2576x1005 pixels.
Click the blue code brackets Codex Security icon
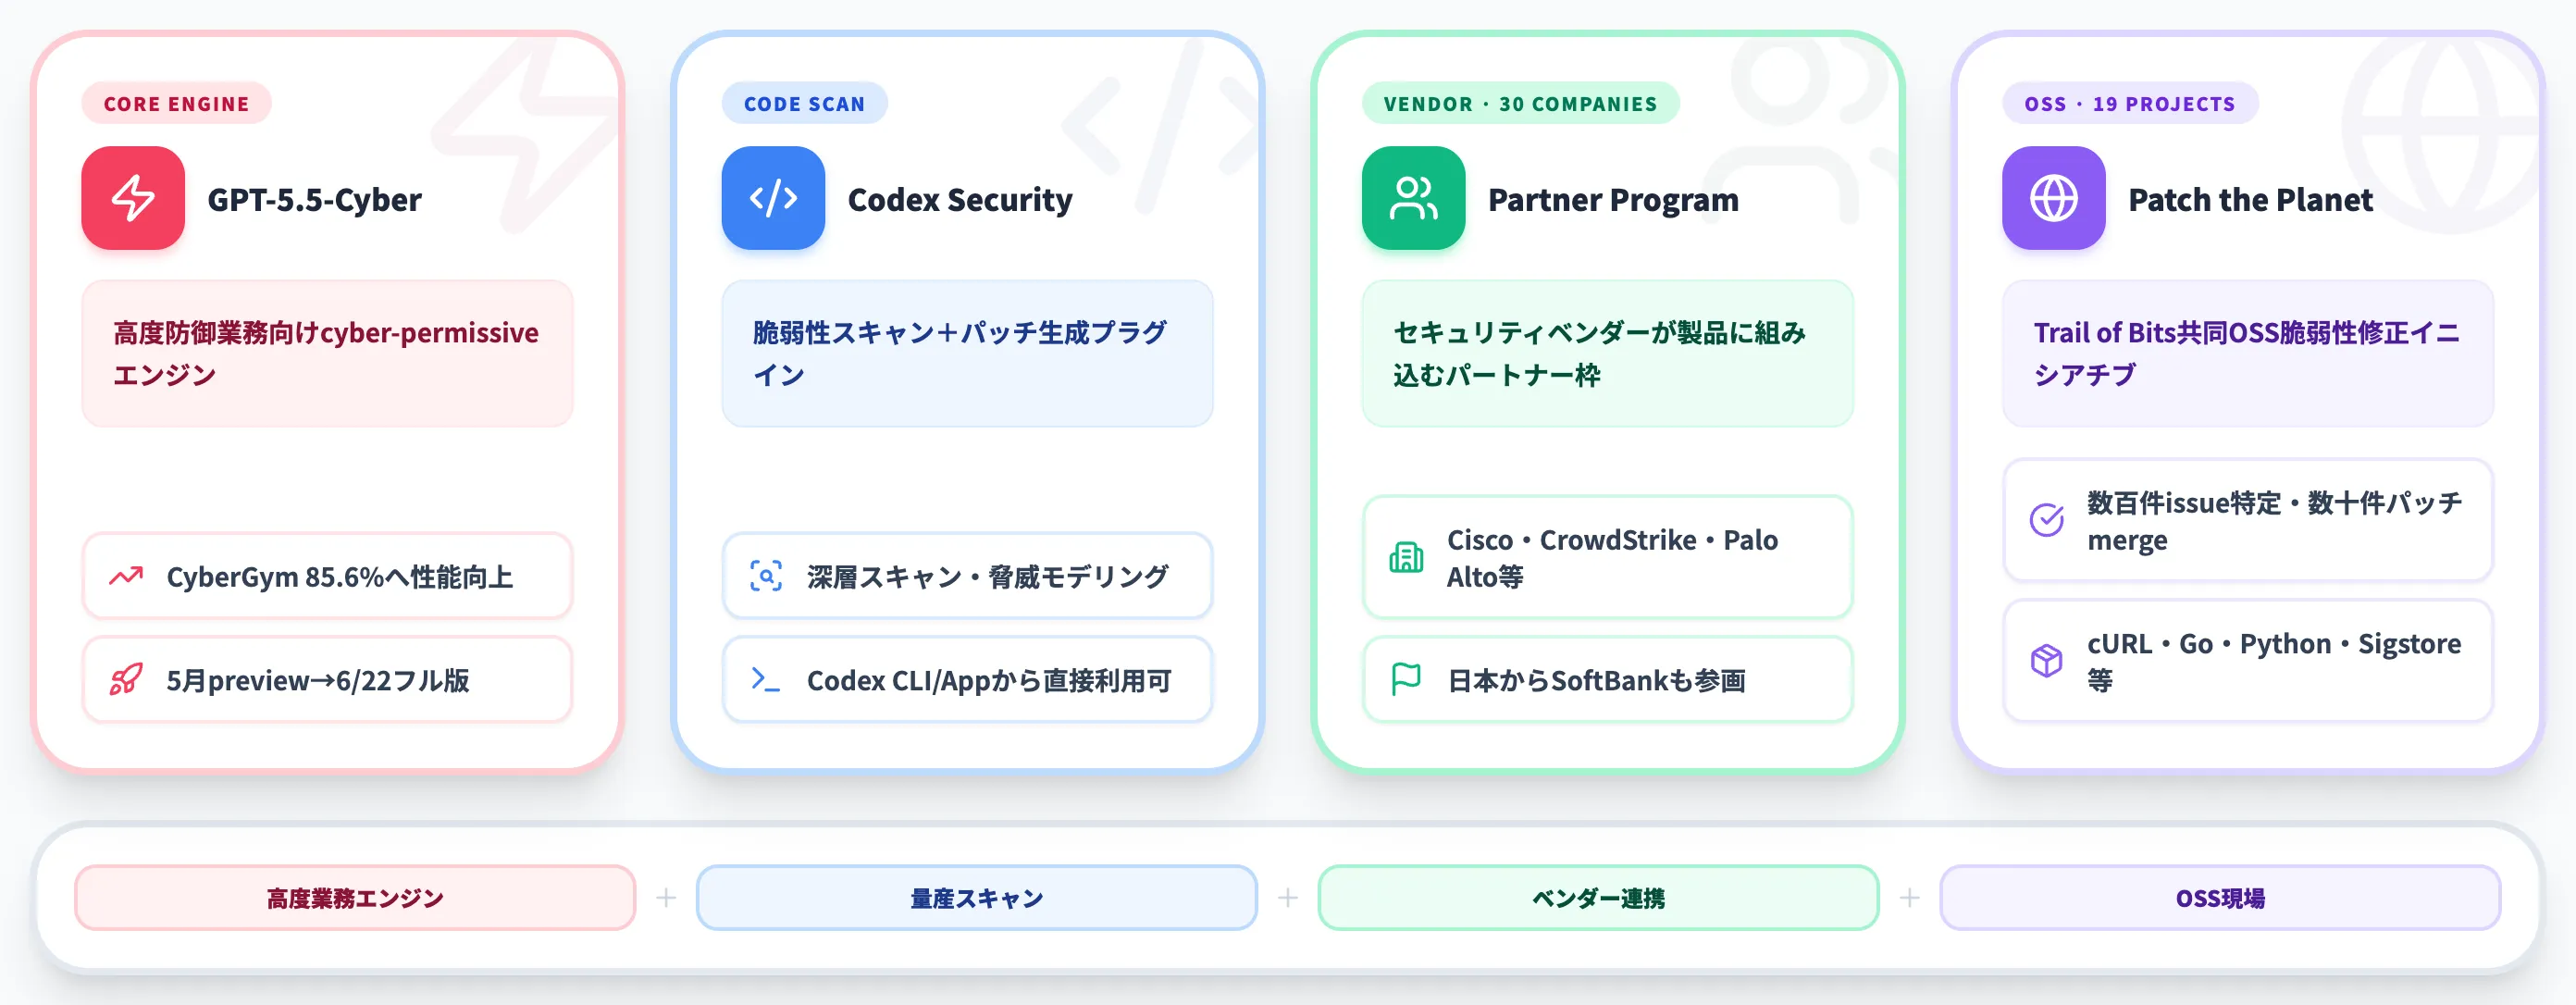click(x=773, y=198)
